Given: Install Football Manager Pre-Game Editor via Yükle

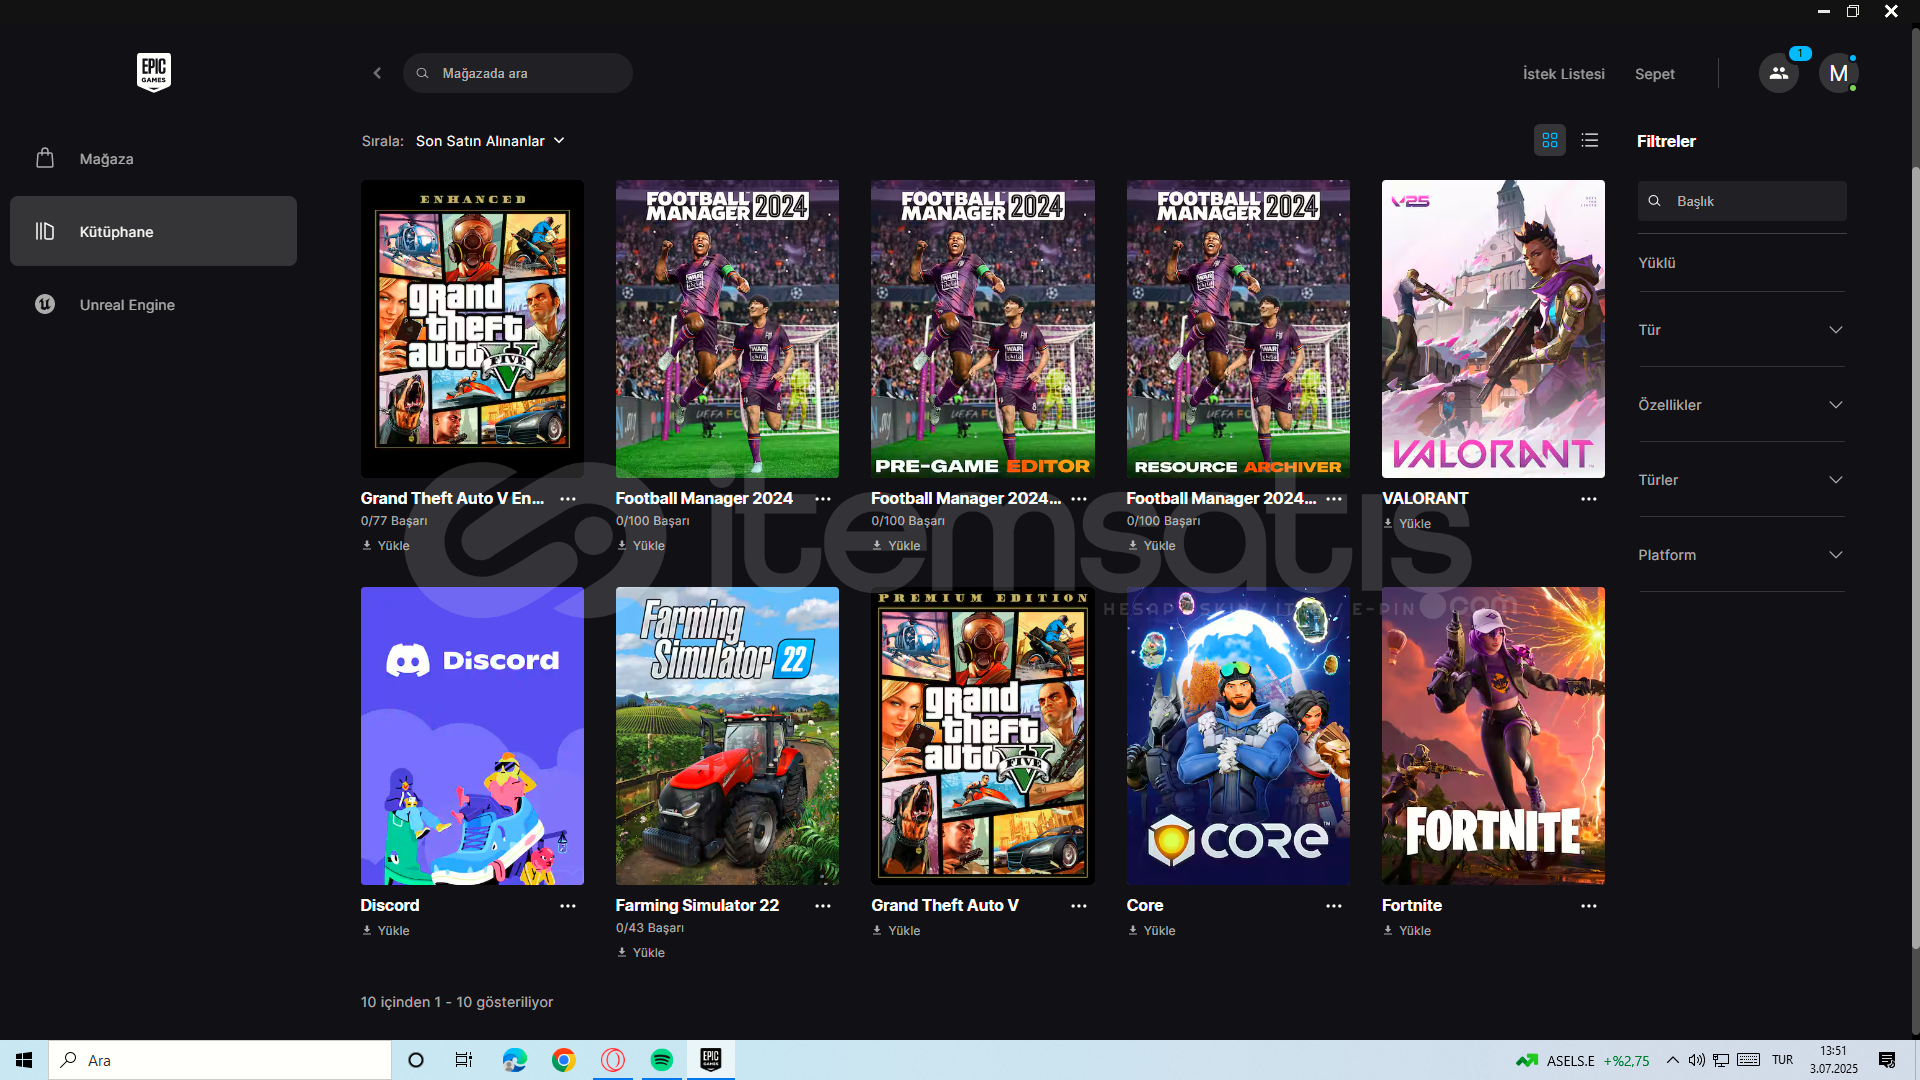Looking at the screenshot, I should [x=896, y=545].
